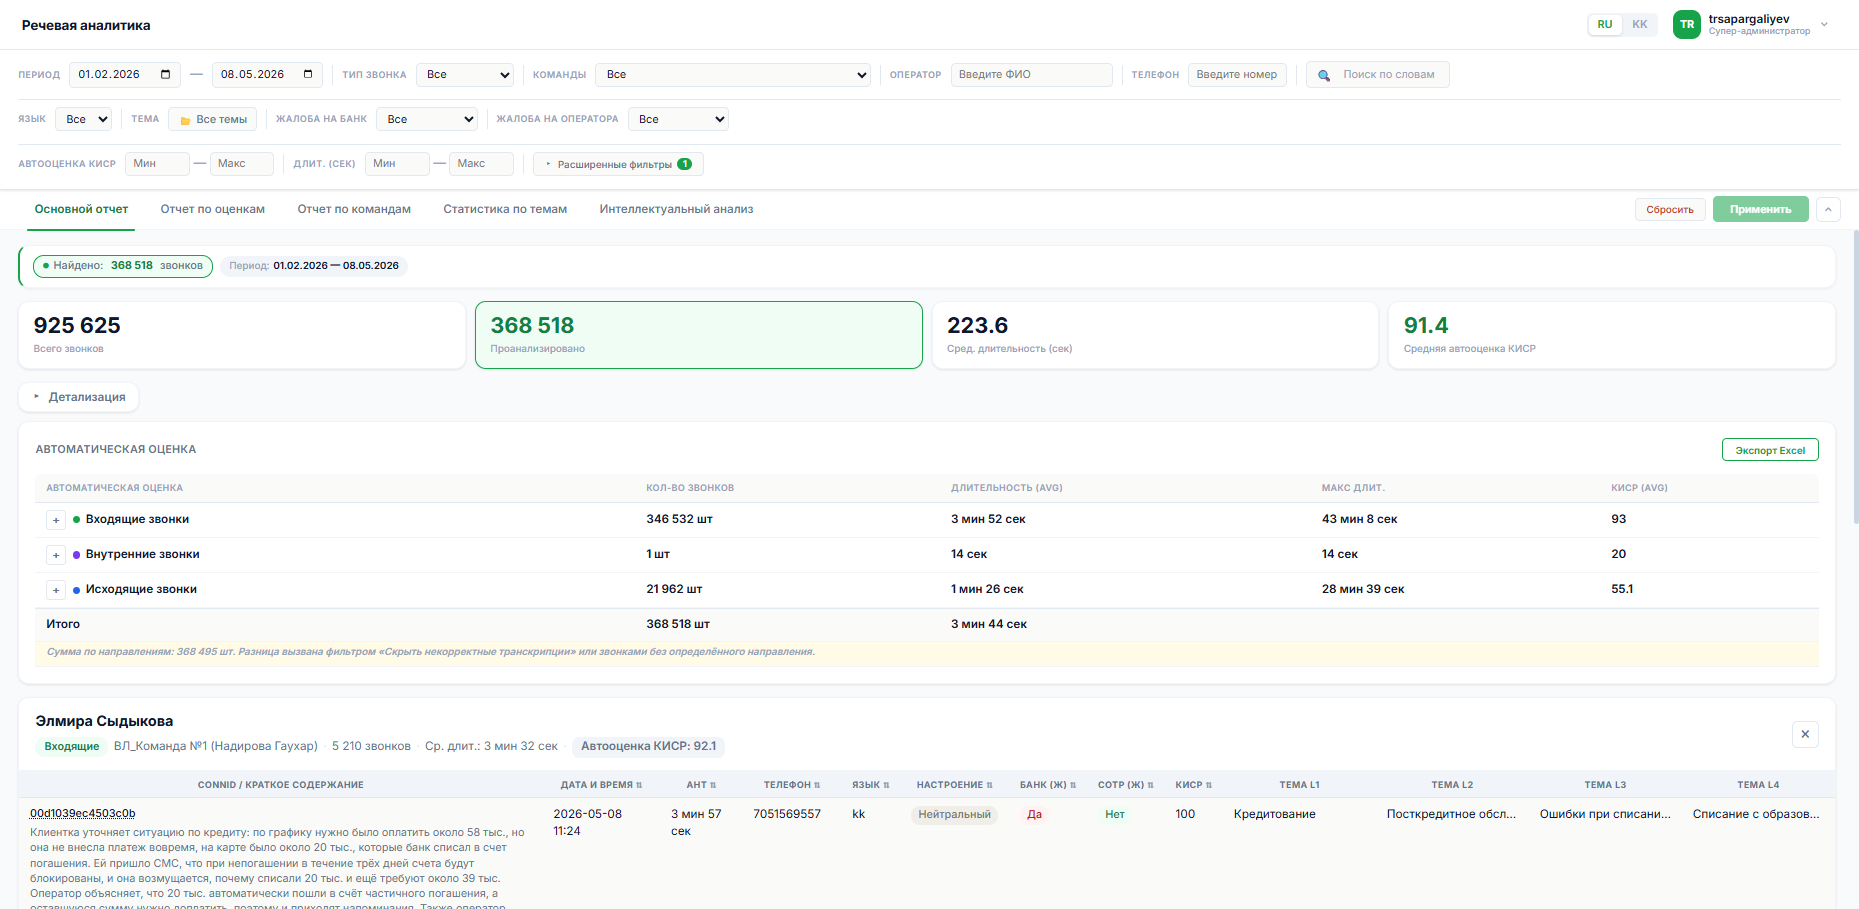
Task: Click the 'Сбросить' button
Action: 1670,209
